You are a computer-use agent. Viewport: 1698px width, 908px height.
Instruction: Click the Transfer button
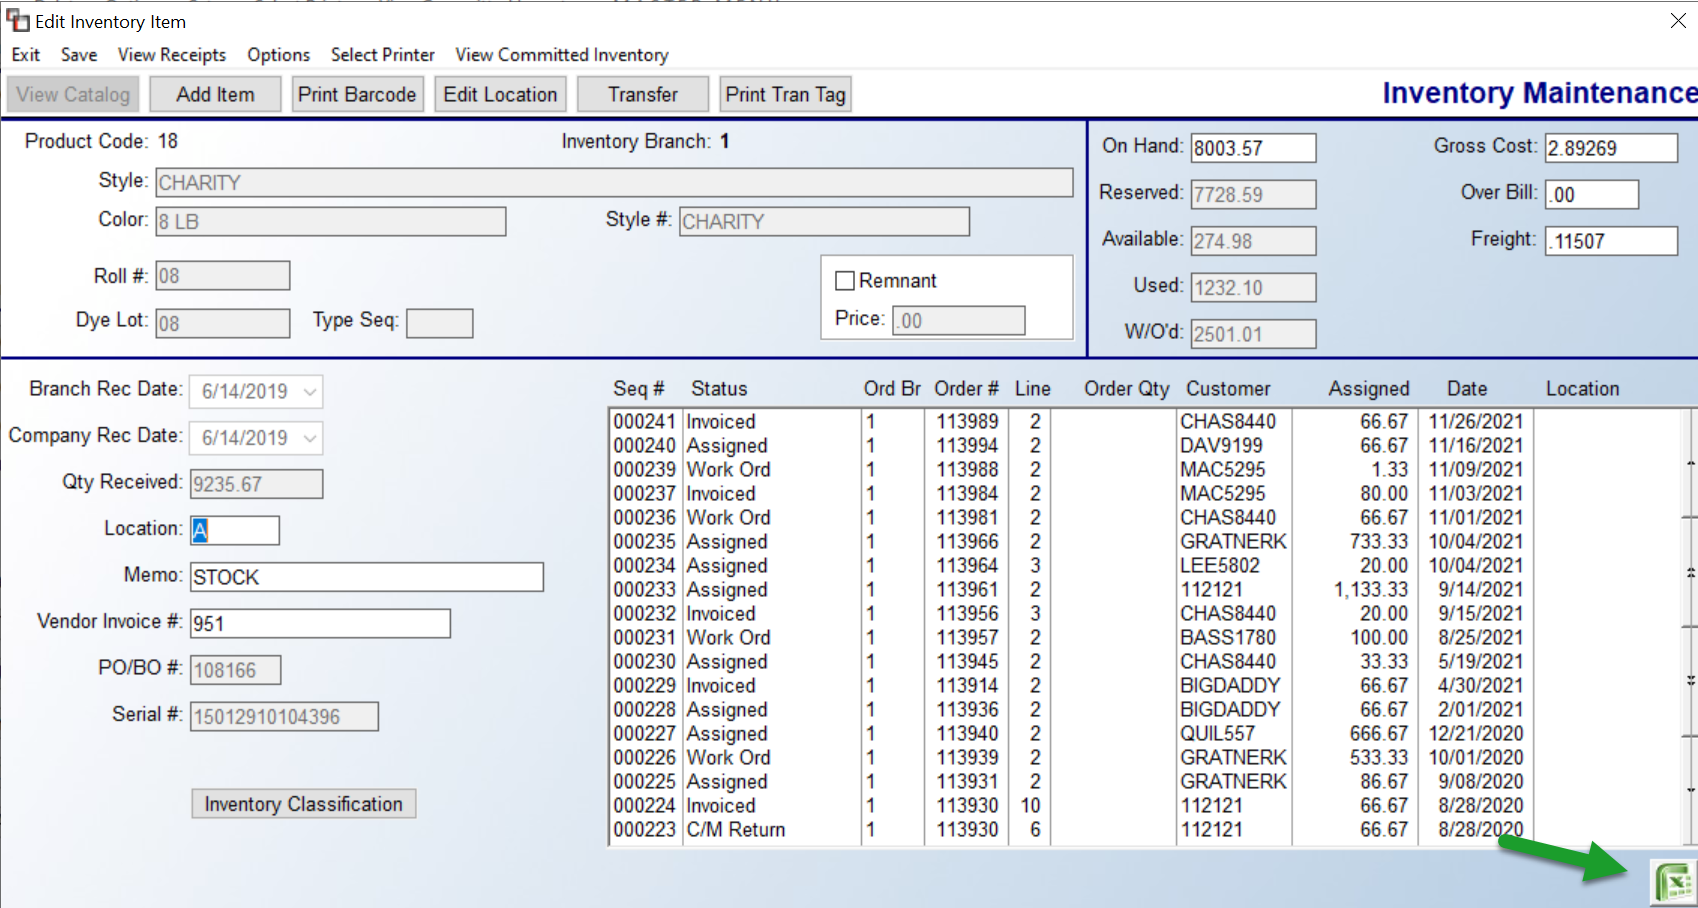point(643,95)
